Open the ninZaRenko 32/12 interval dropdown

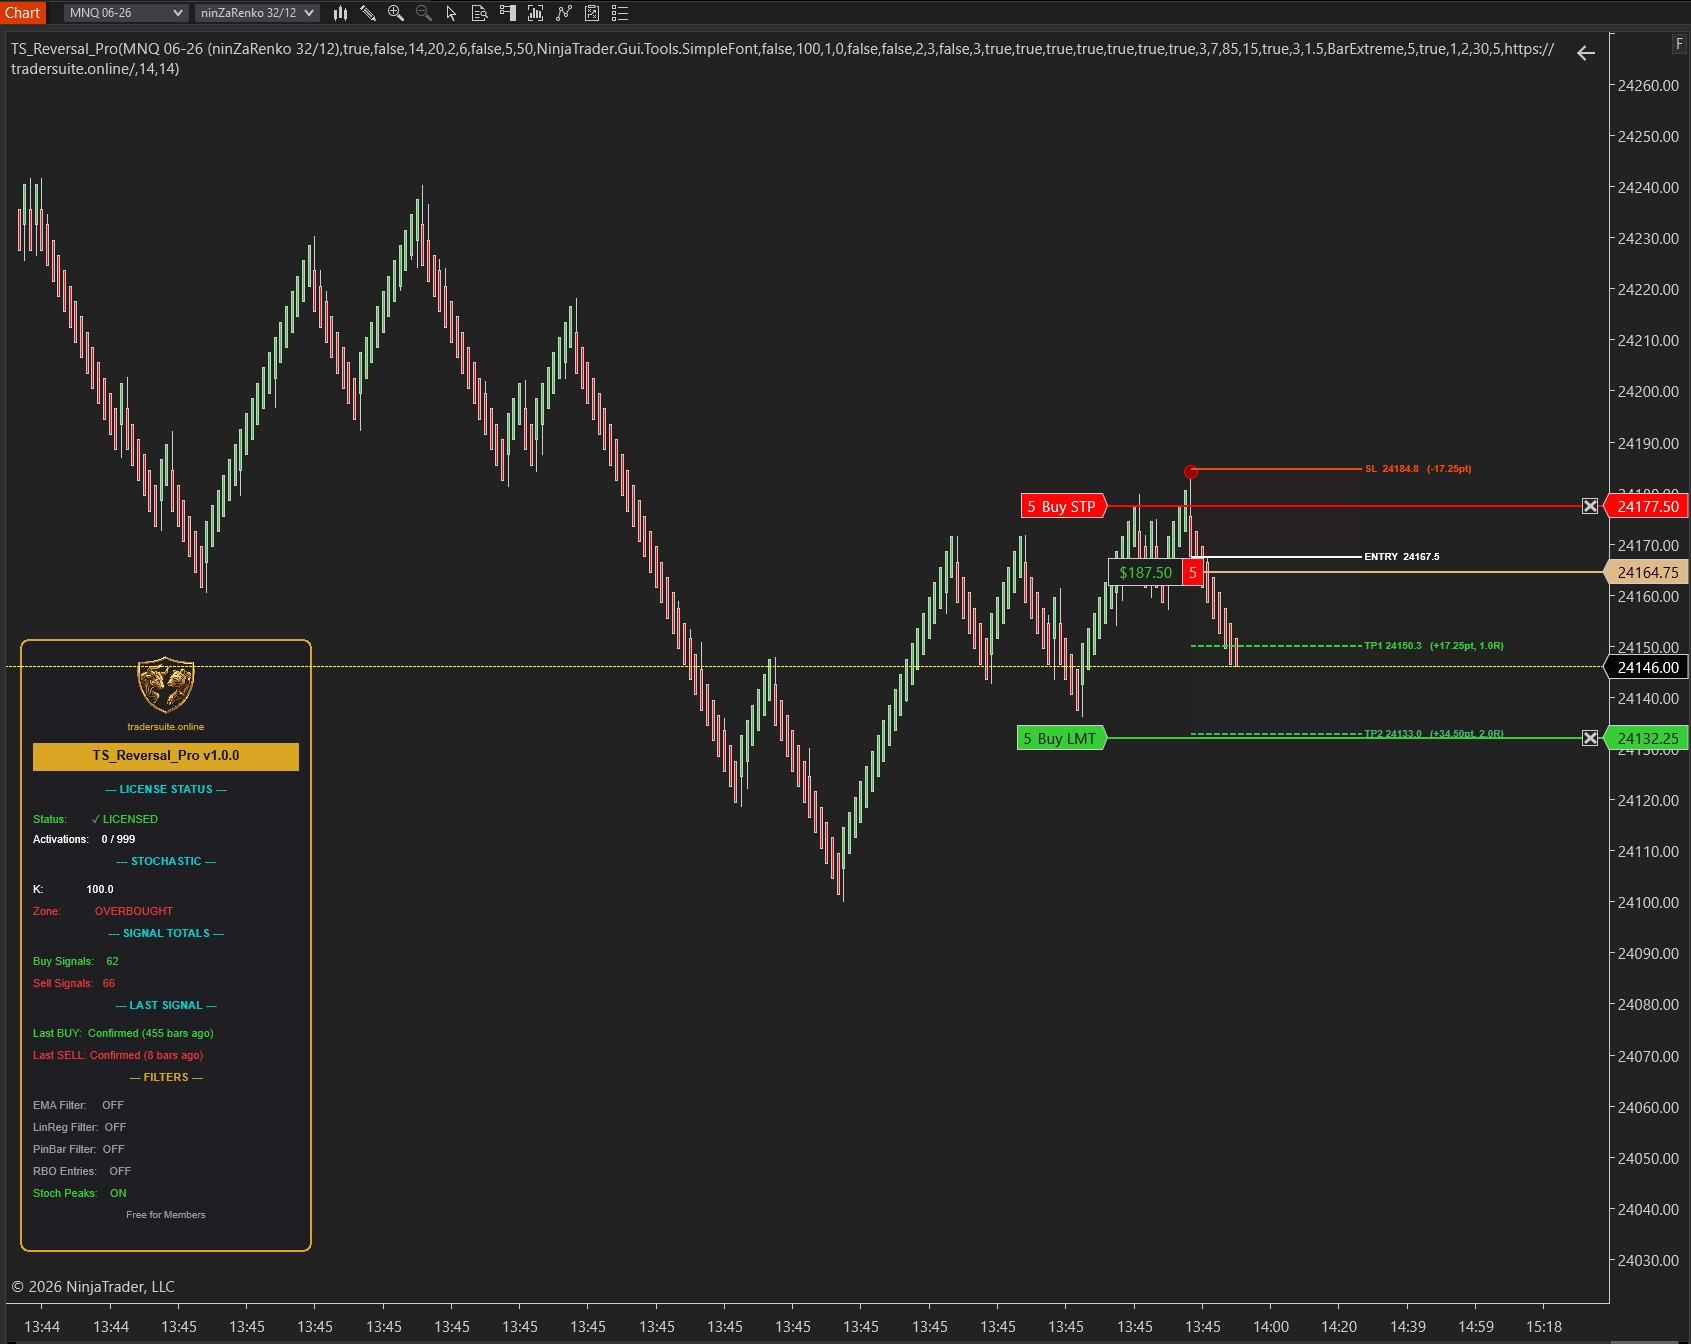point(257,13)
